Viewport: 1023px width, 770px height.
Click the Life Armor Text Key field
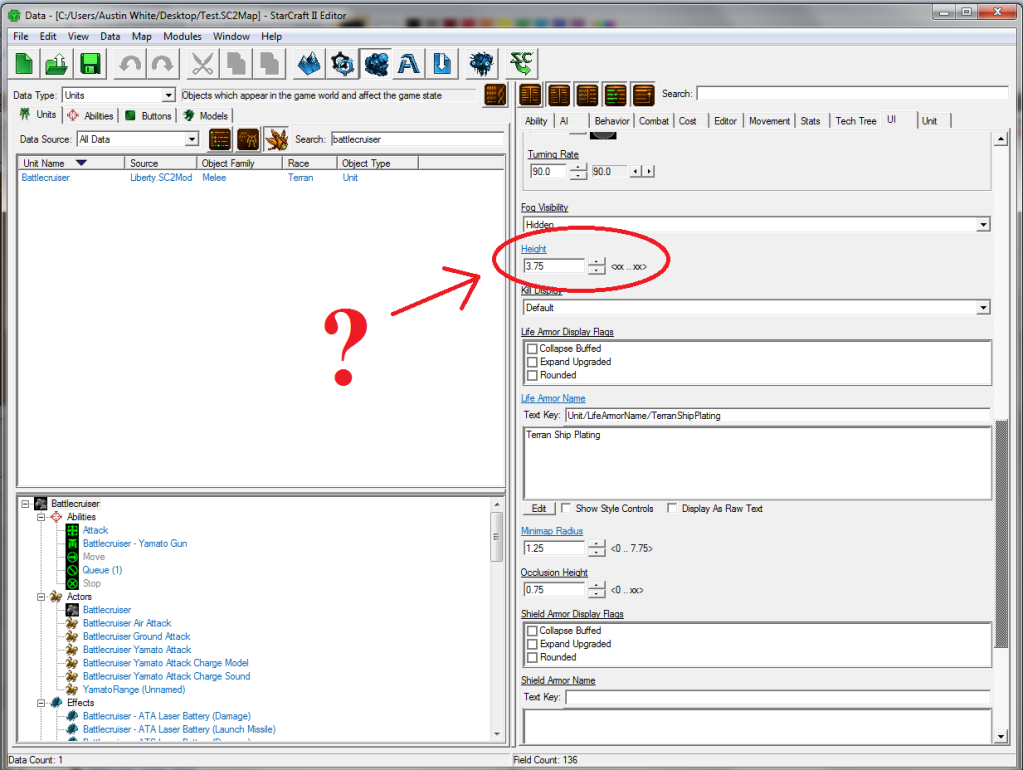click(x=778, y=416)
